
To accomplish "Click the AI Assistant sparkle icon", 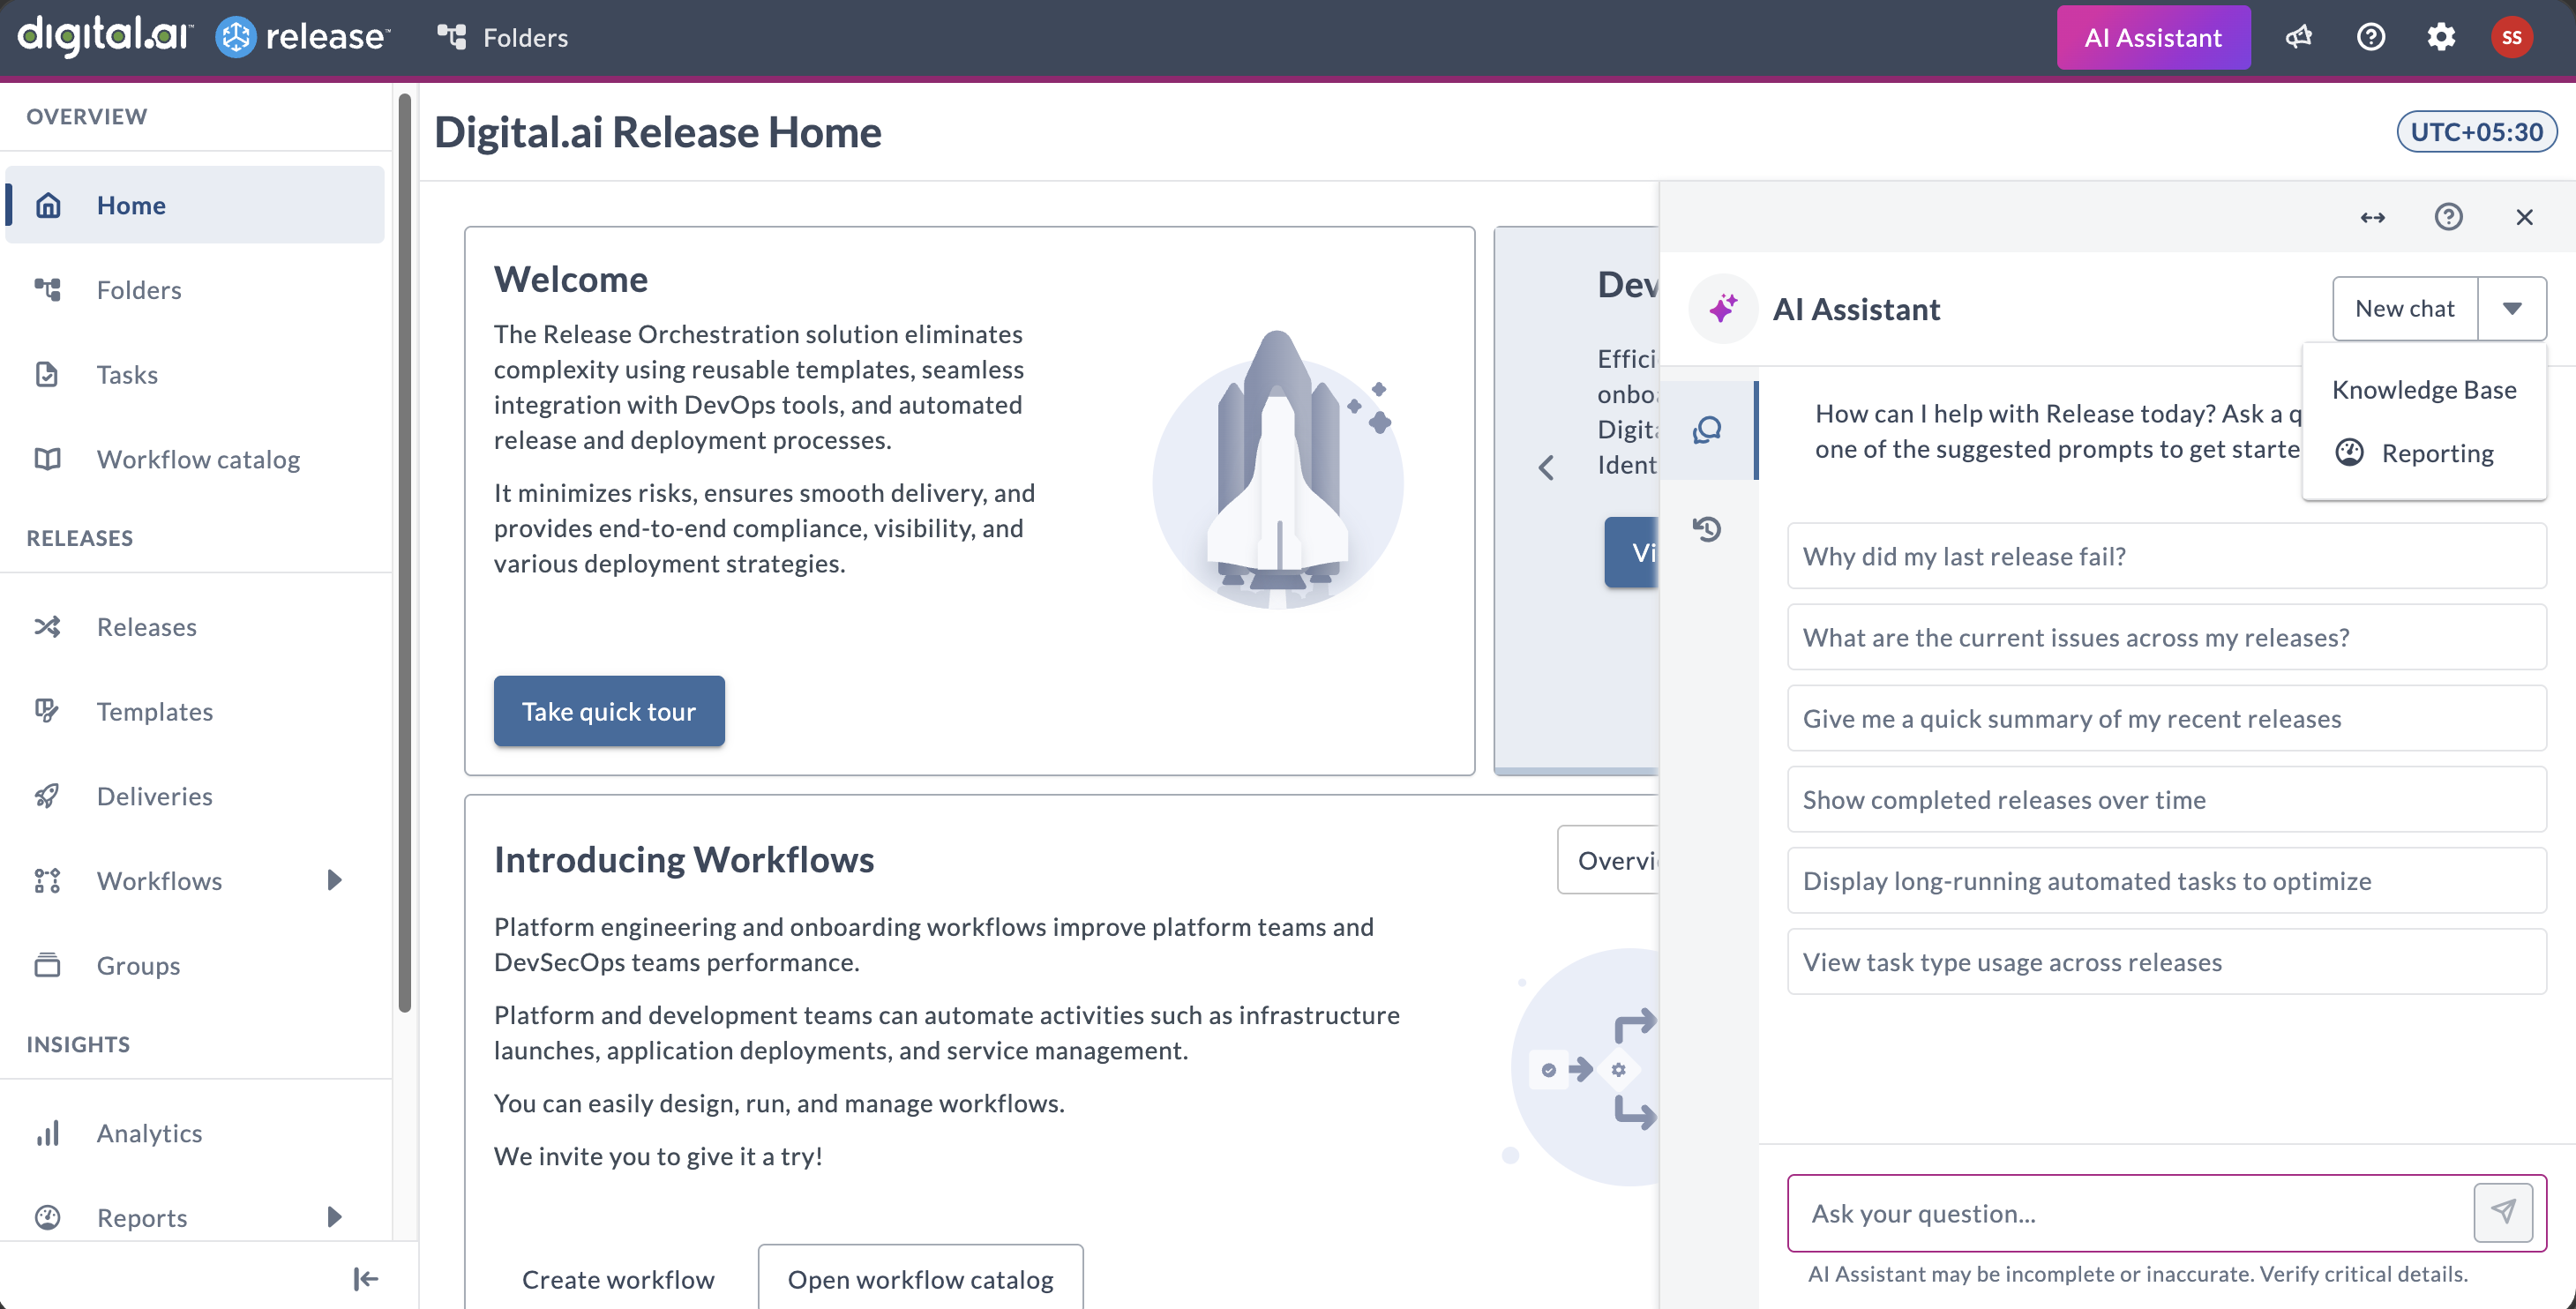I will [x=1723, y=308].
